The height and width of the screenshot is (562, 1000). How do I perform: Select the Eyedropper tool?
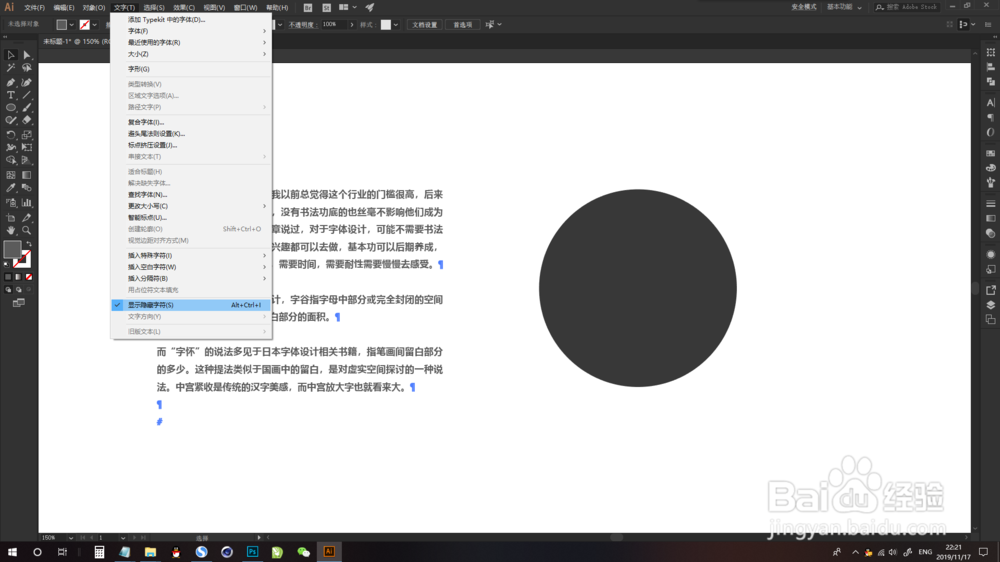[x=11, y=188]
